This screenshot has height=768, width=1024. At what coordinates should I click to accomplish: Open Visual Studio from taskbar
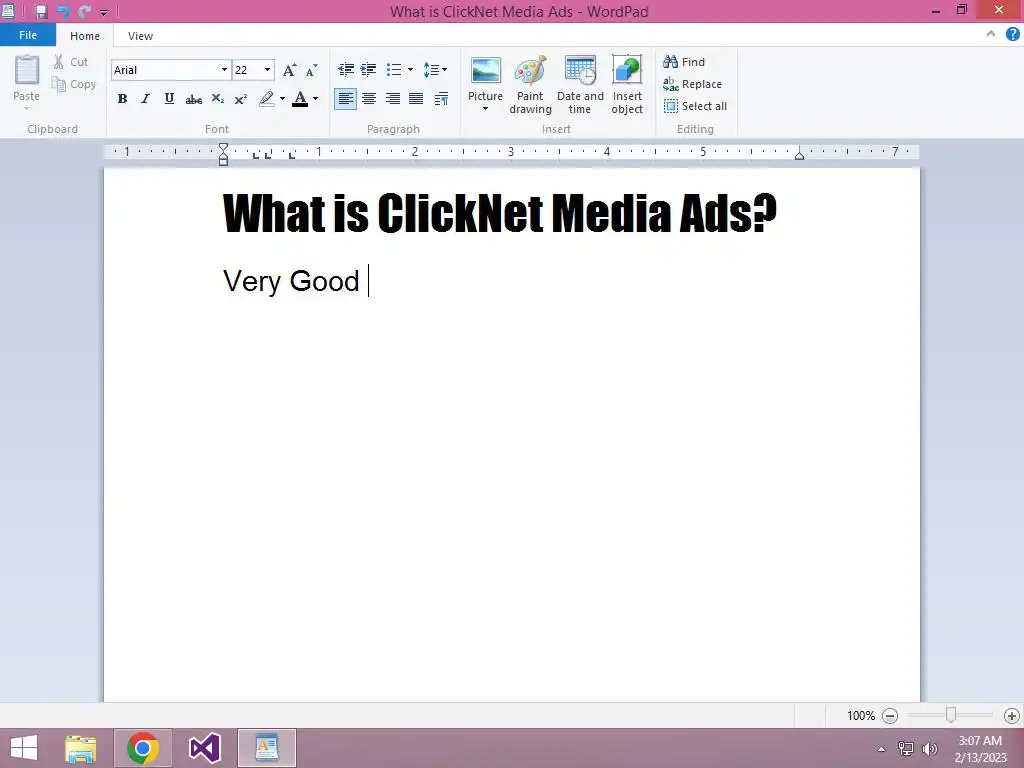(x=204, y=748)
